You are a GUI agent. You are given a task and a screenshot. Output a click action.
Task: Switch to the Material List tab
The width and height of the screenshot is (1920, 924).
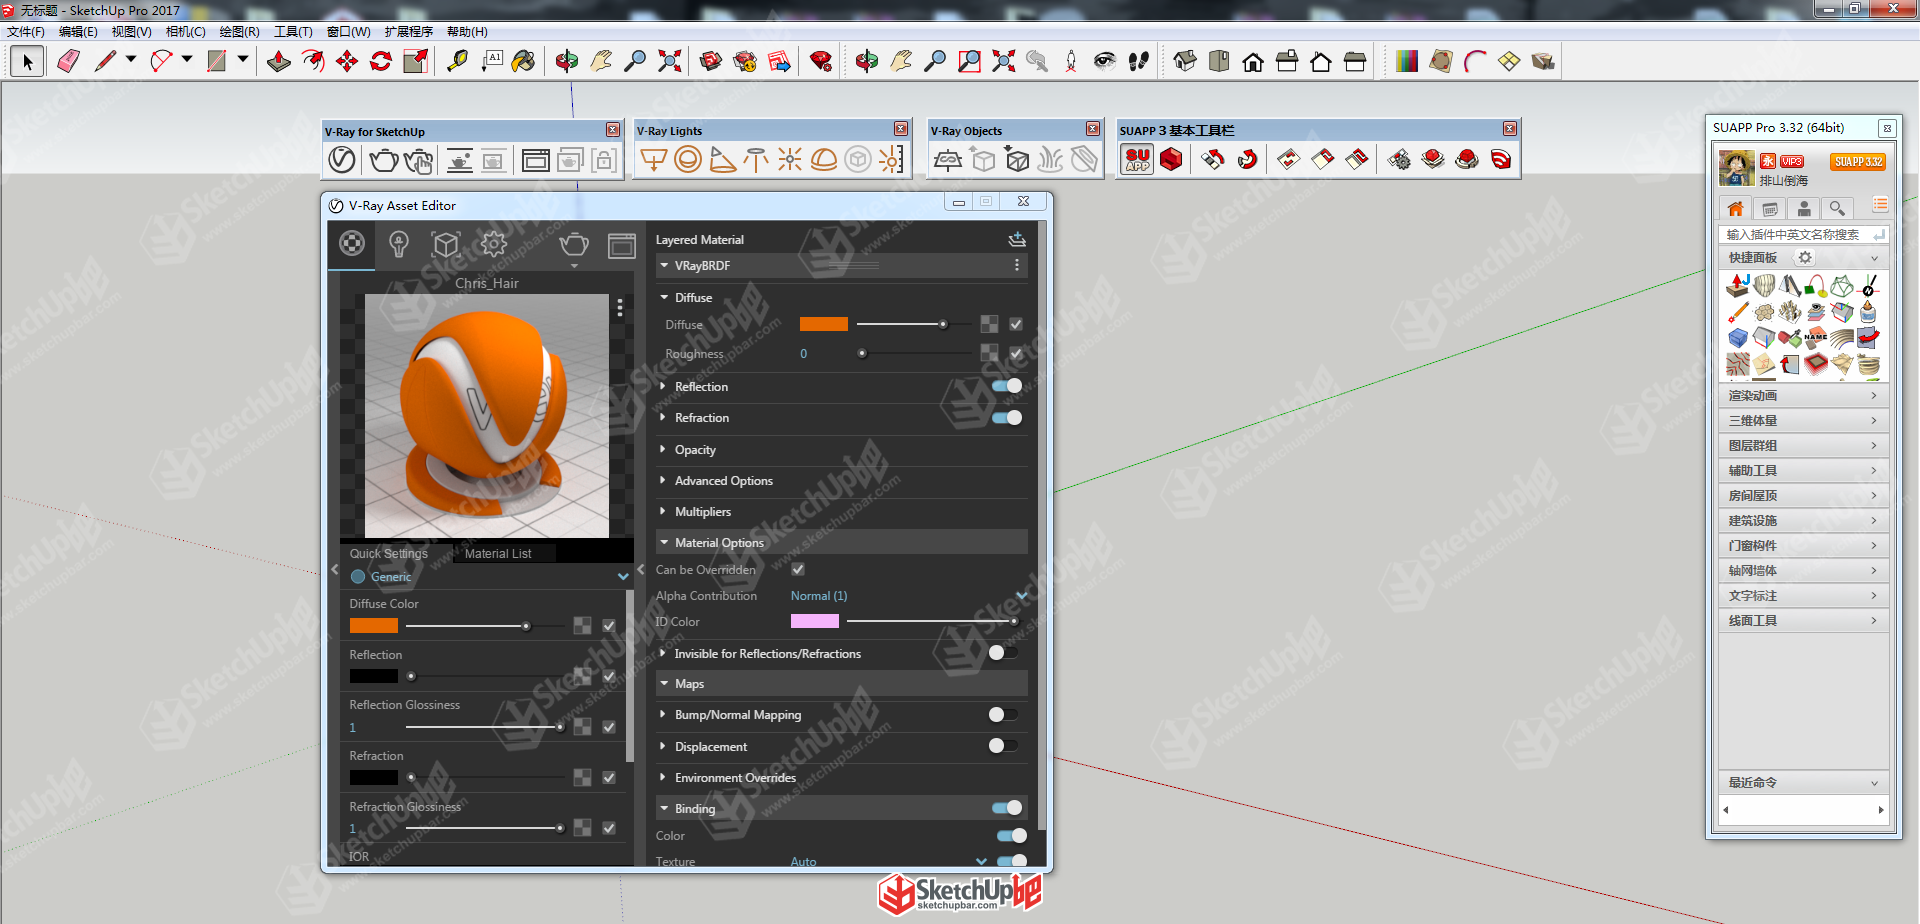click(498, 554)
